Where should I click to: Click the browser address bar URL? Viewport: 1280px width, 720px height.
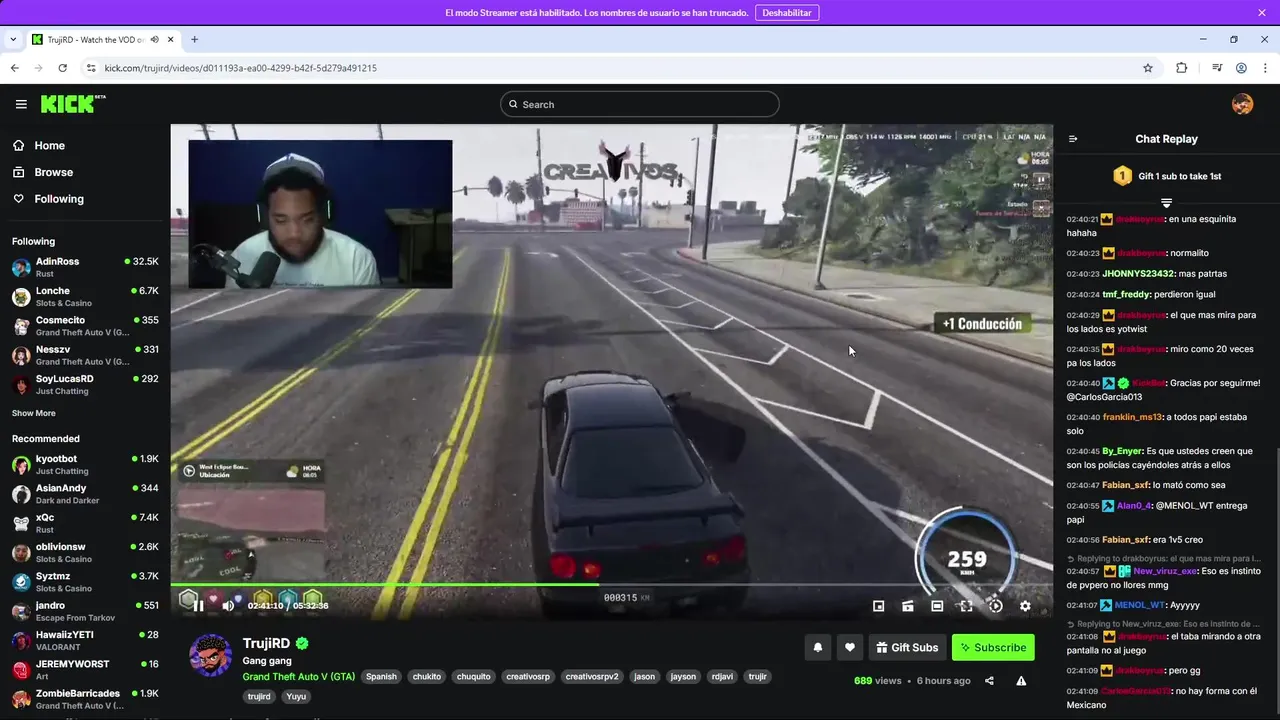(x=241, y=68)
